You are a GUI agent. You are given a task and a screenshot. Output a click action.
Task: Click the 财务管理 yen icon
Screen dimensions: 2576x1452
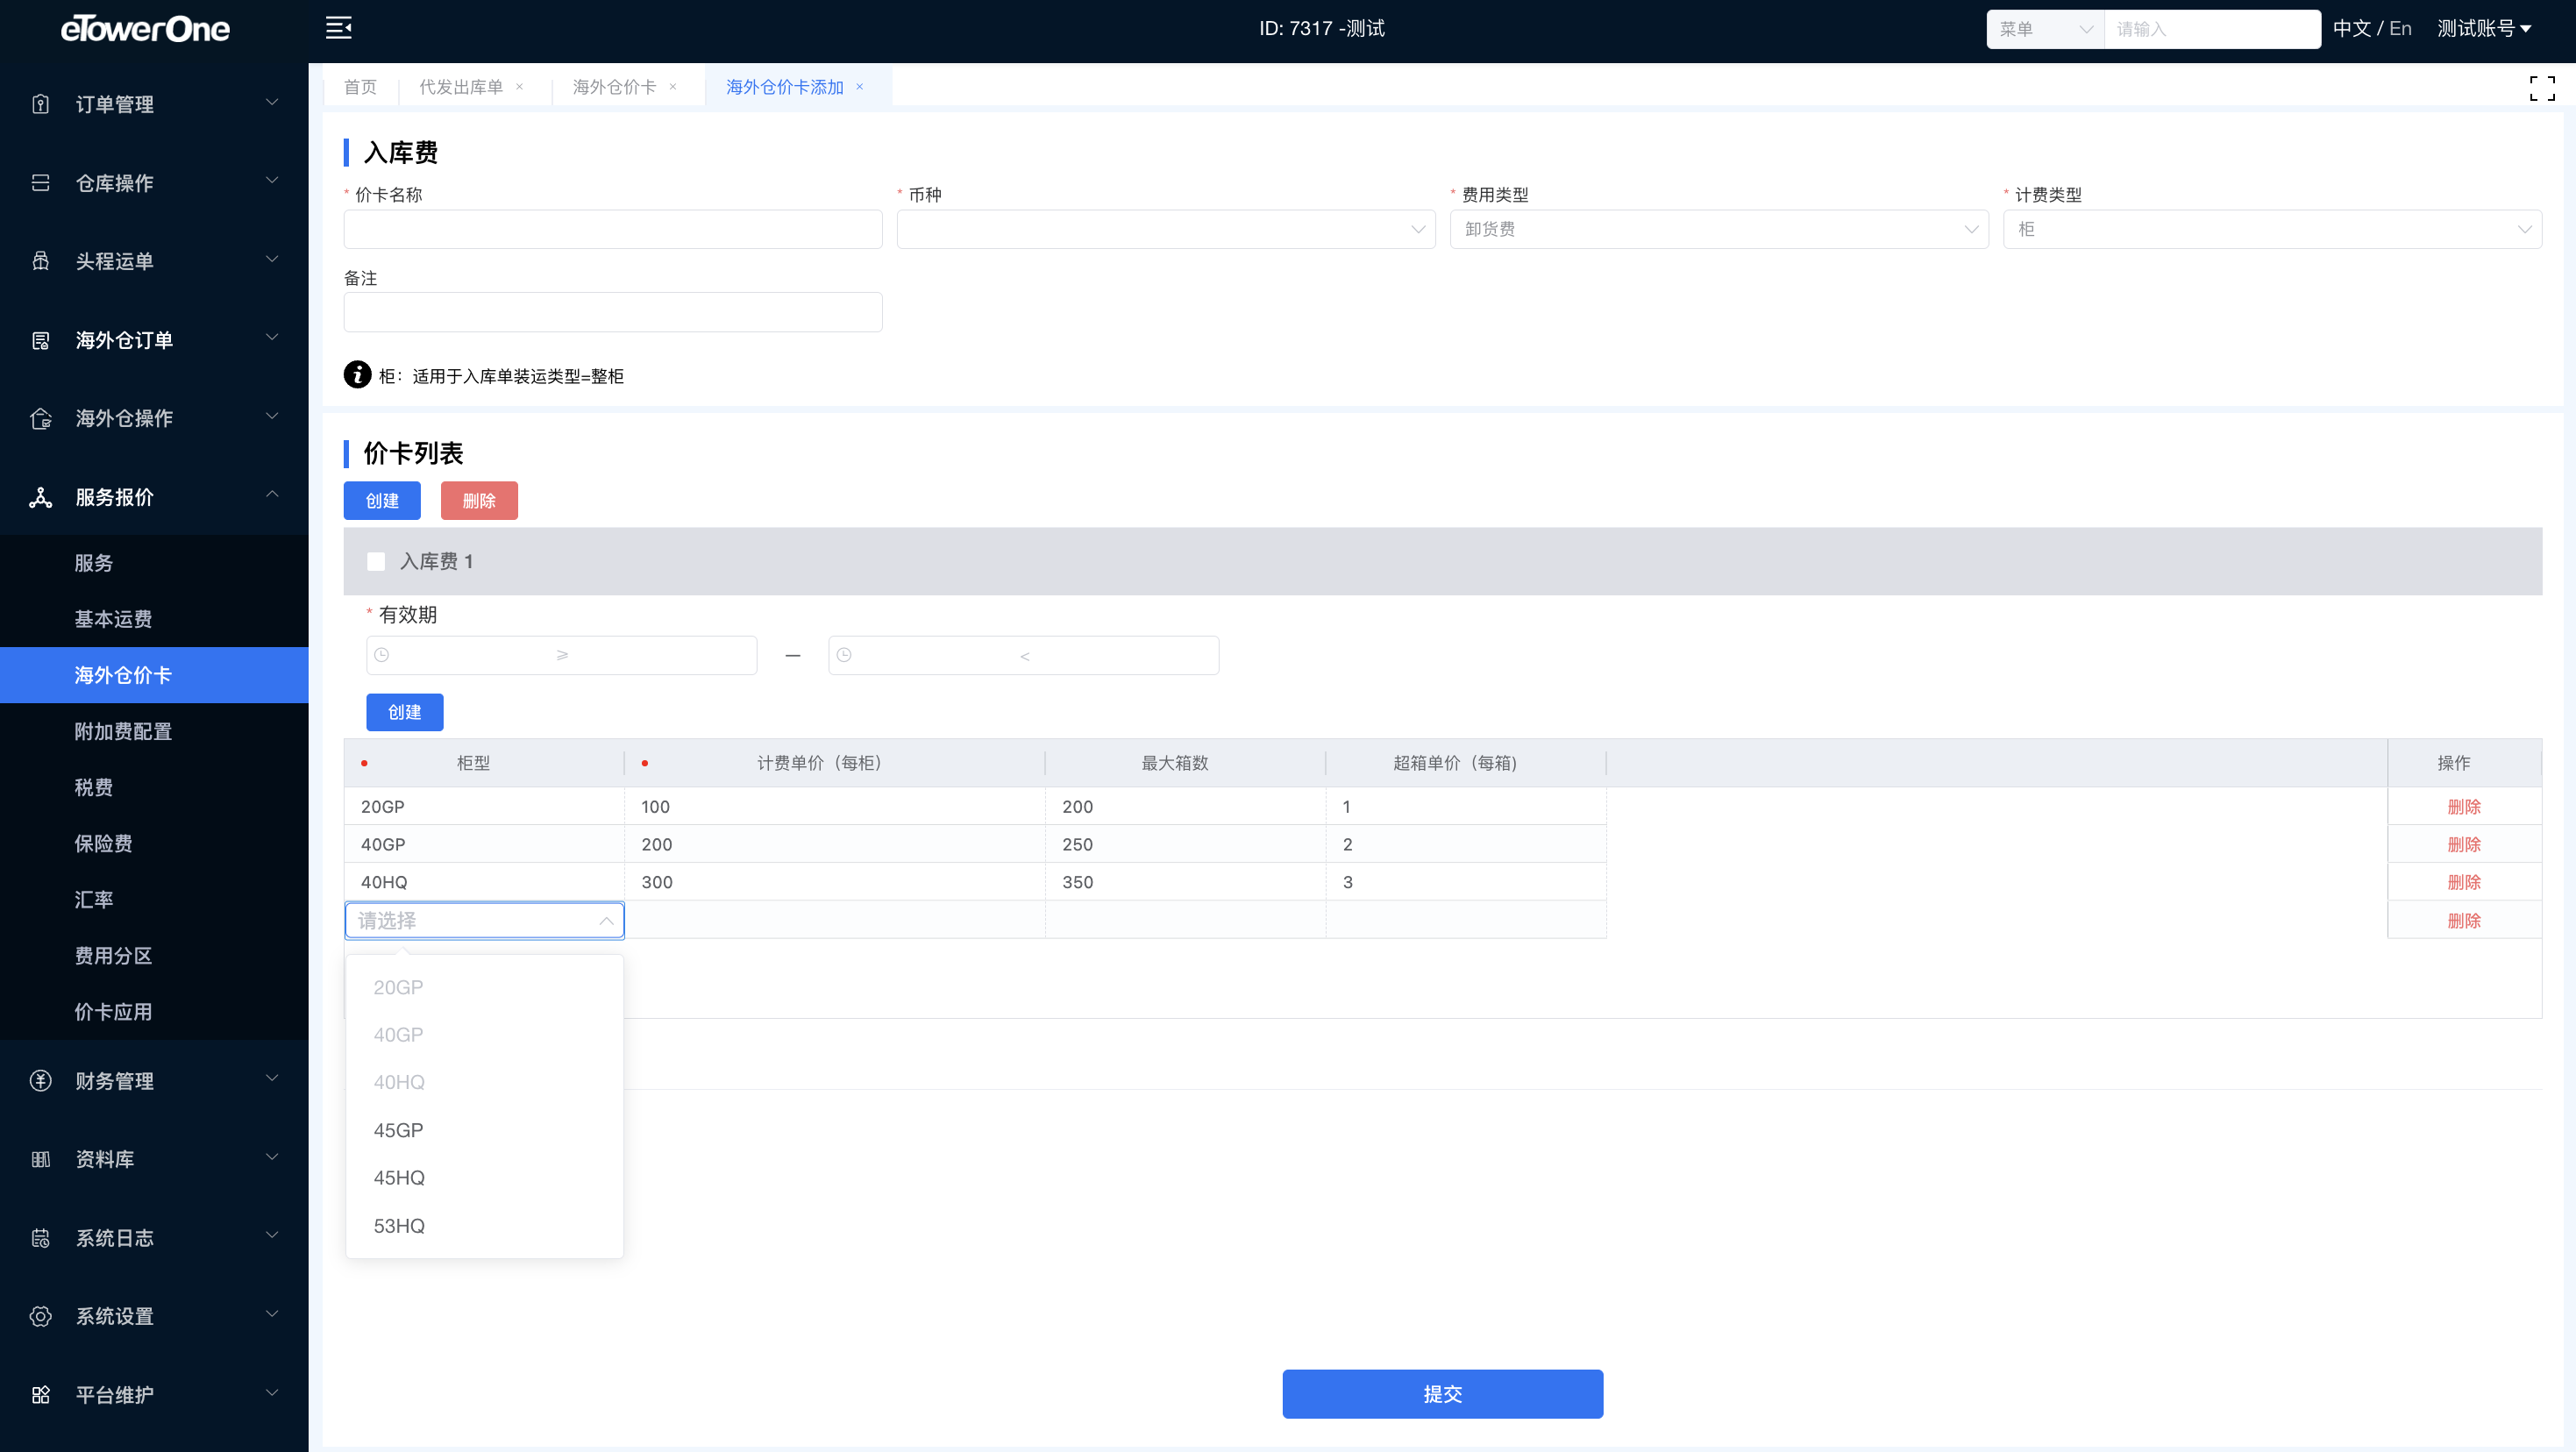(40, 1080)
